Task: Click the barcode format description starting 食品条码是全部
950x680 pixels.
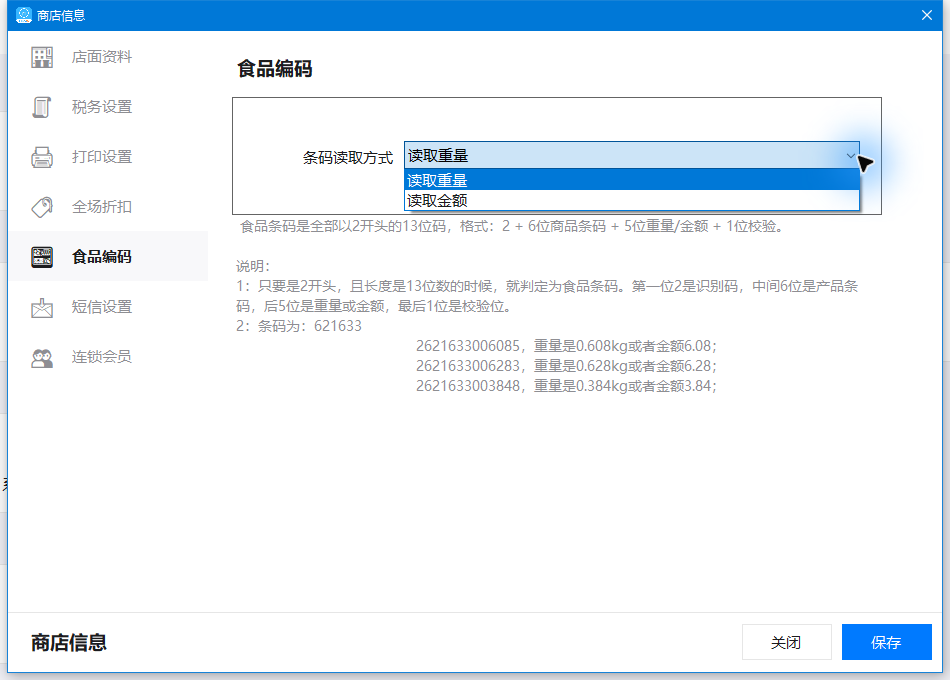Action: click(x=513, y=227)
